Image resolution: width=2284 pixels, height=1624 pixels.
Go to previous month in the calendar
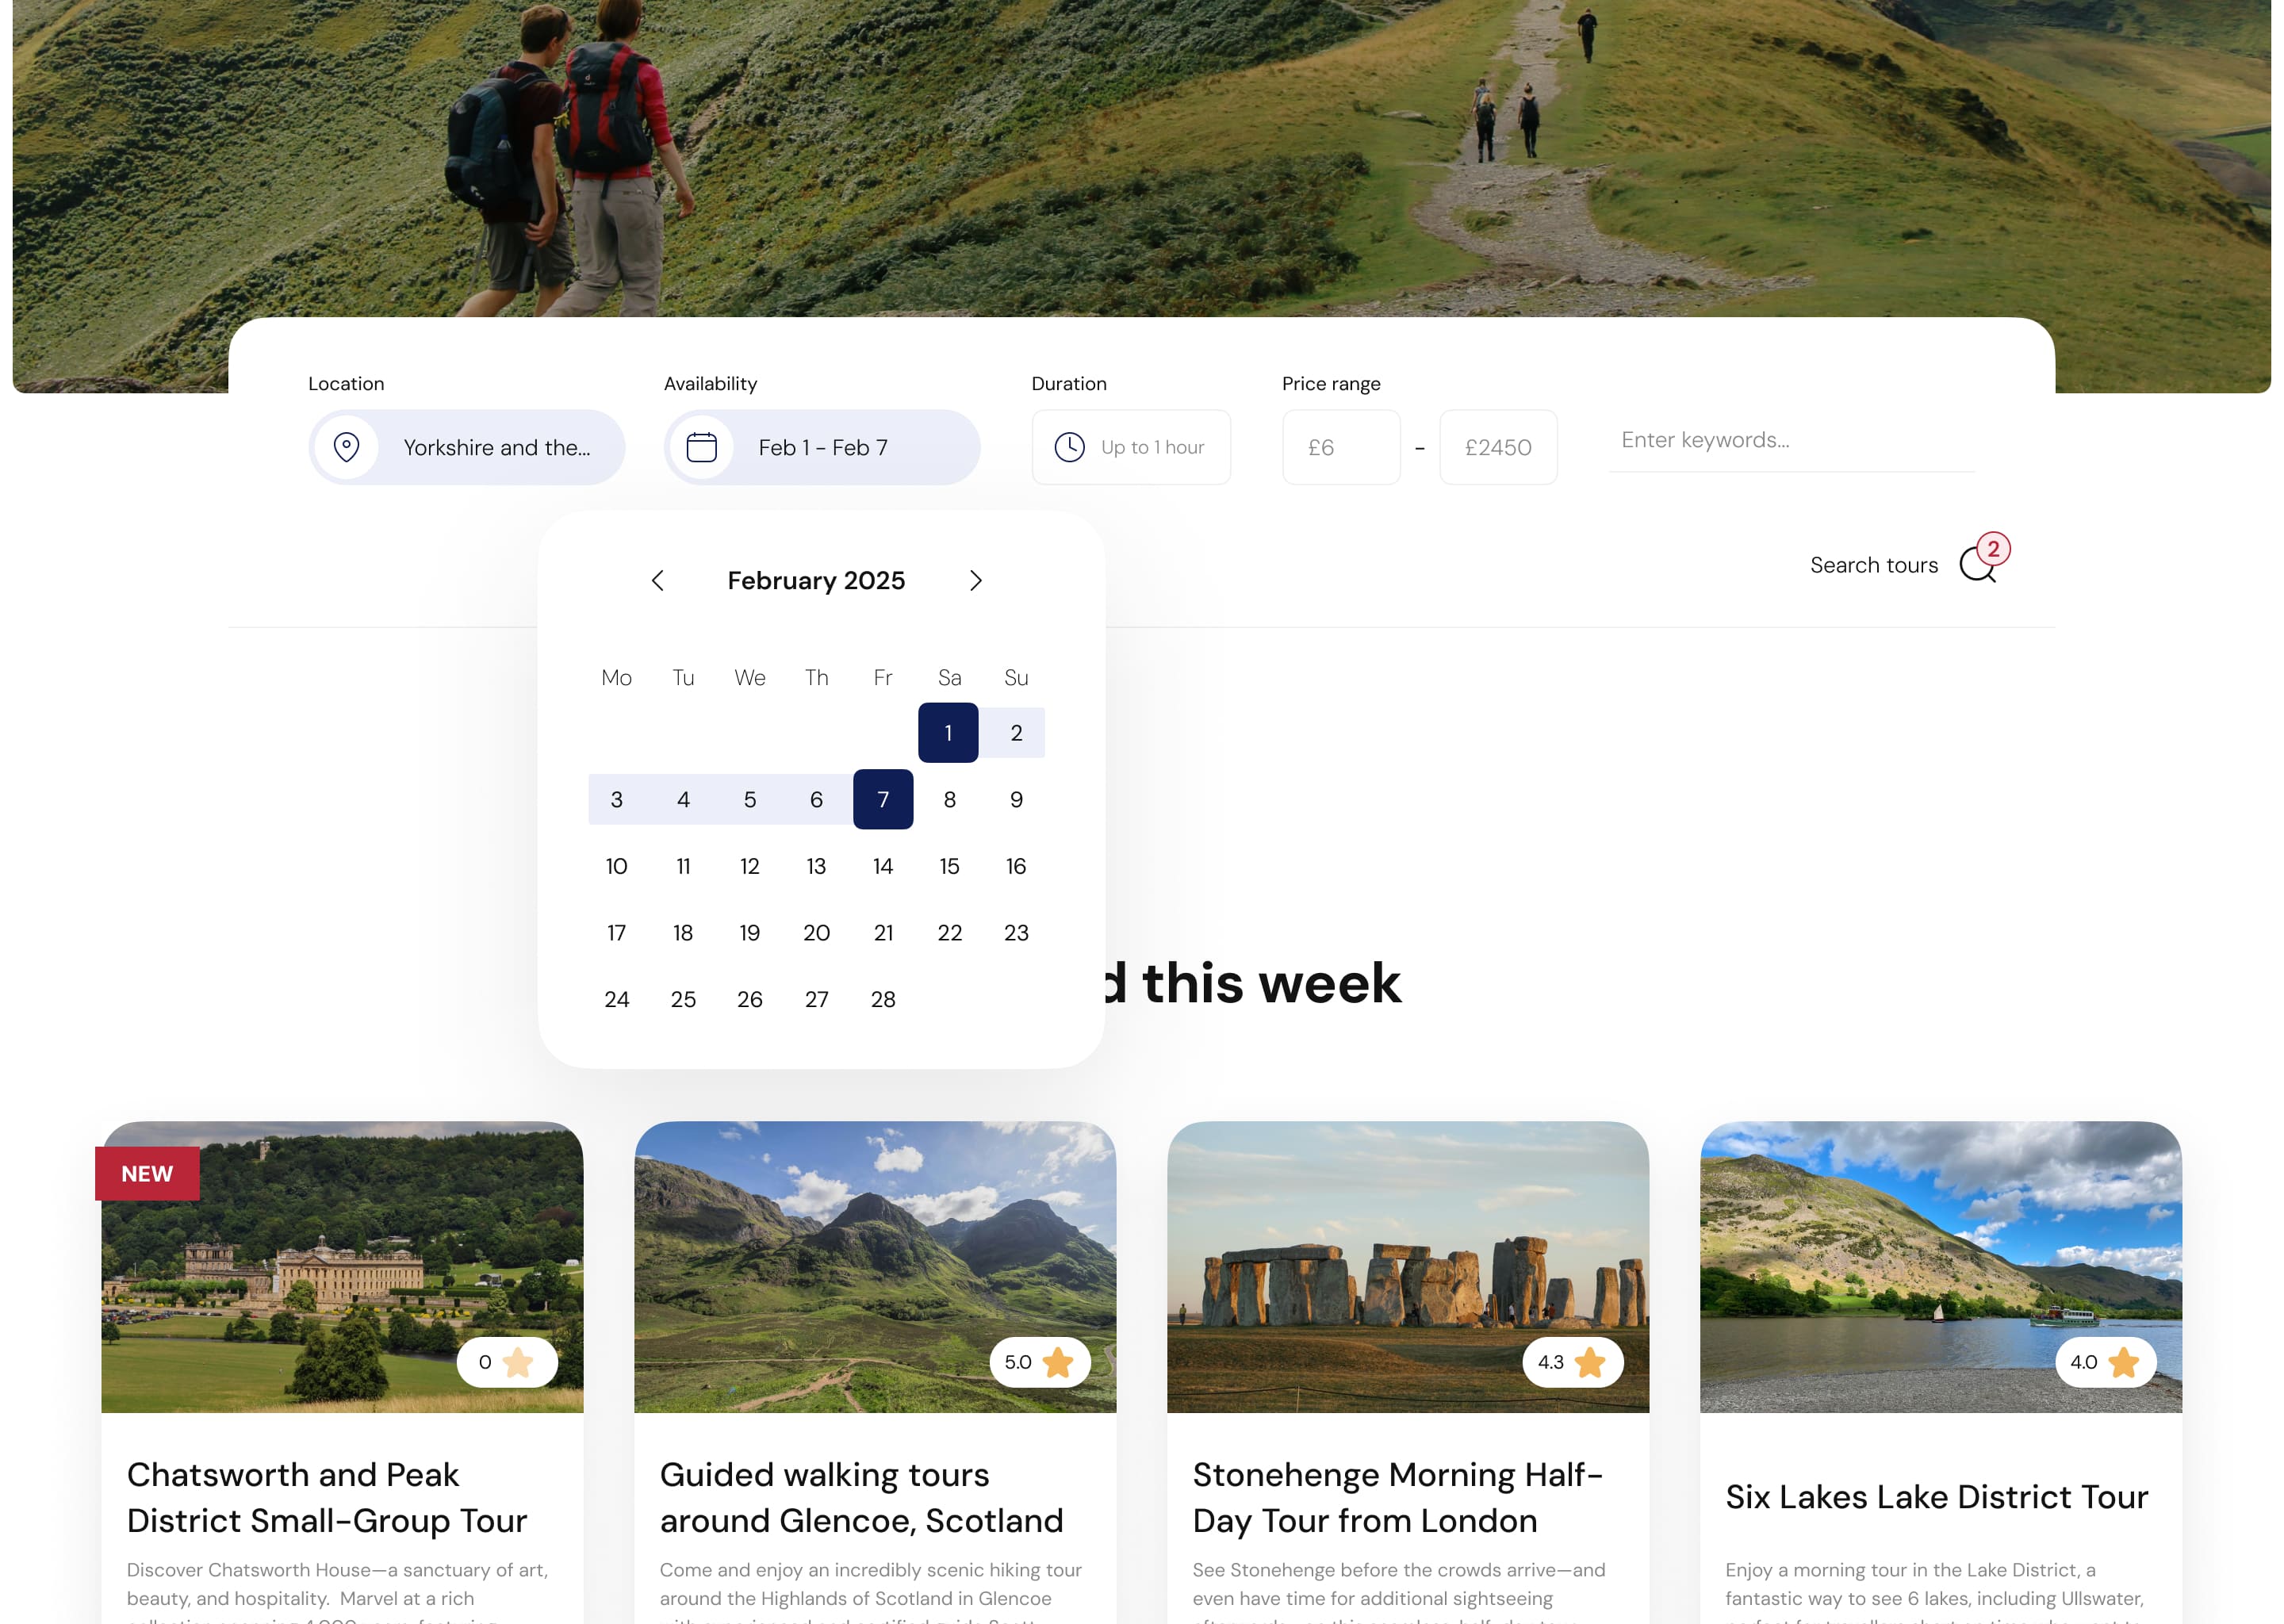click(658, 580)
